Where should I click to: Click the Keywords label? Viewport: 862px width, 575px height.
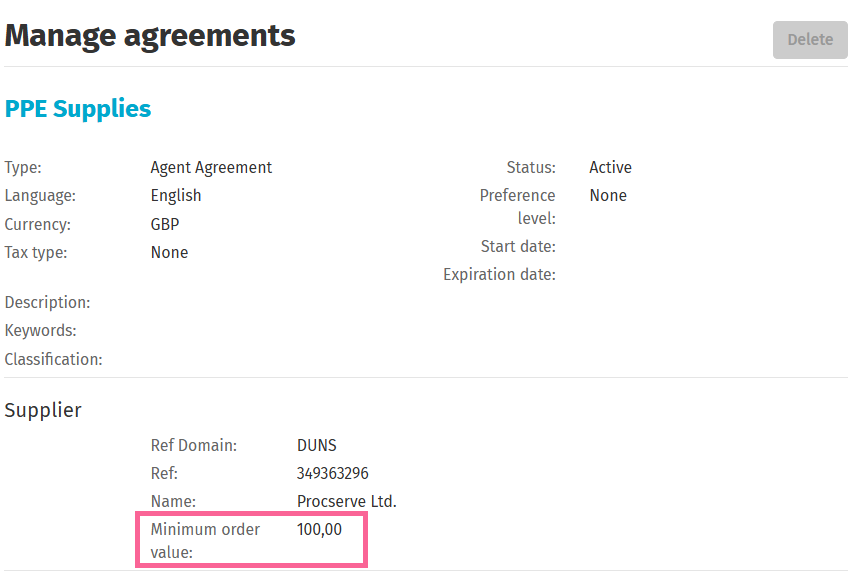point(41,331)
